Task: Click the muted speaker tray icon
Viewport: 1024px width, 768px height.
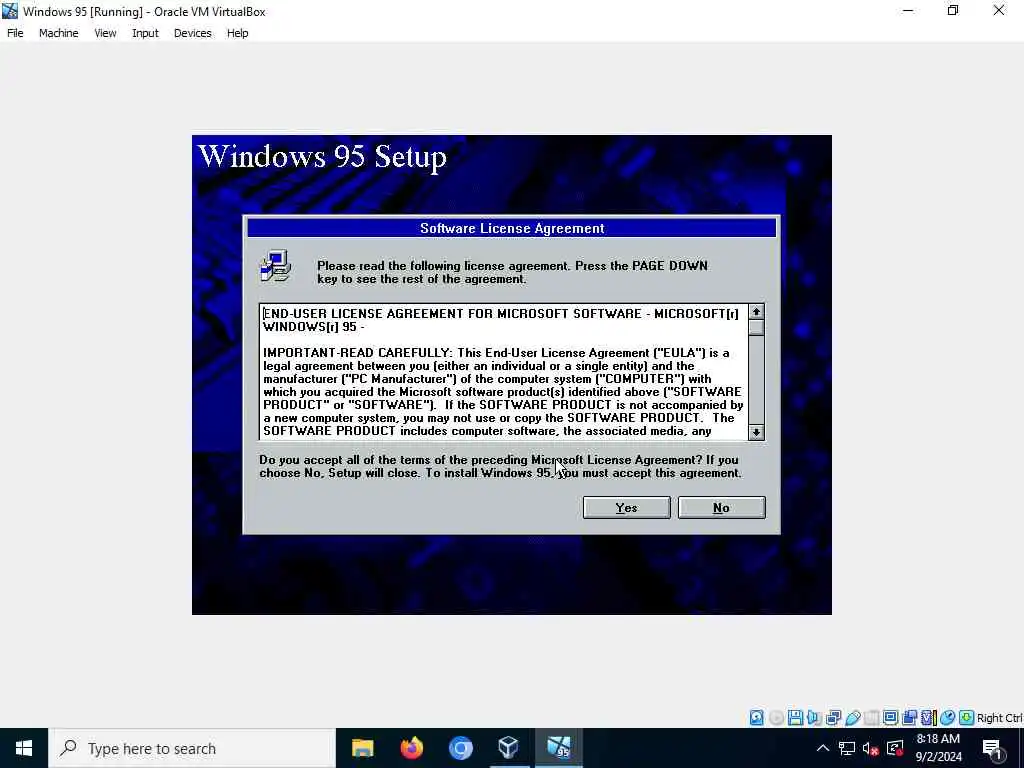Action: tap(871, 748)
